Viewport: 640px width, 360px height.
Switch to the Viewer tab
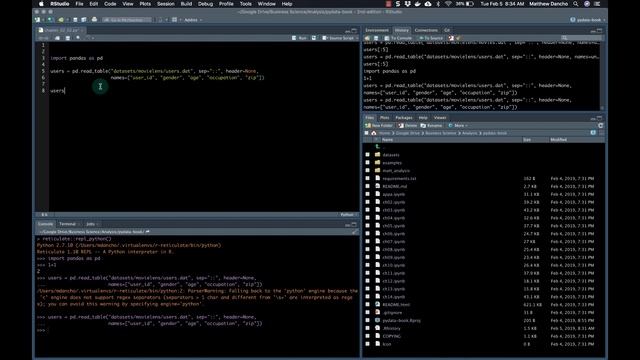[x=440, y=118]
